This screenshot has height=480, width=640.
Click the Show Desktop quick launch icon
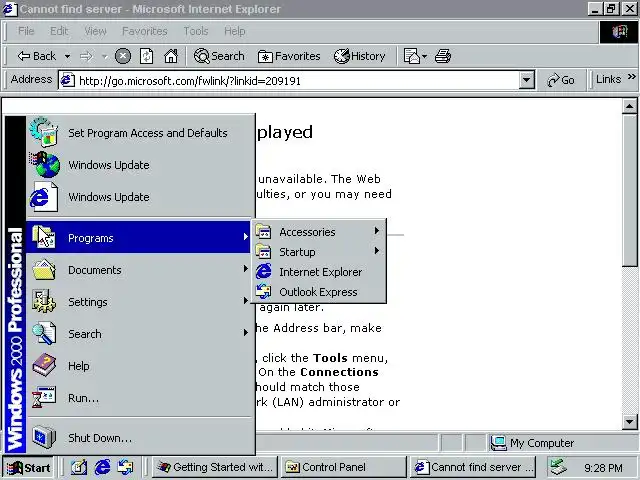pos(79,467)
